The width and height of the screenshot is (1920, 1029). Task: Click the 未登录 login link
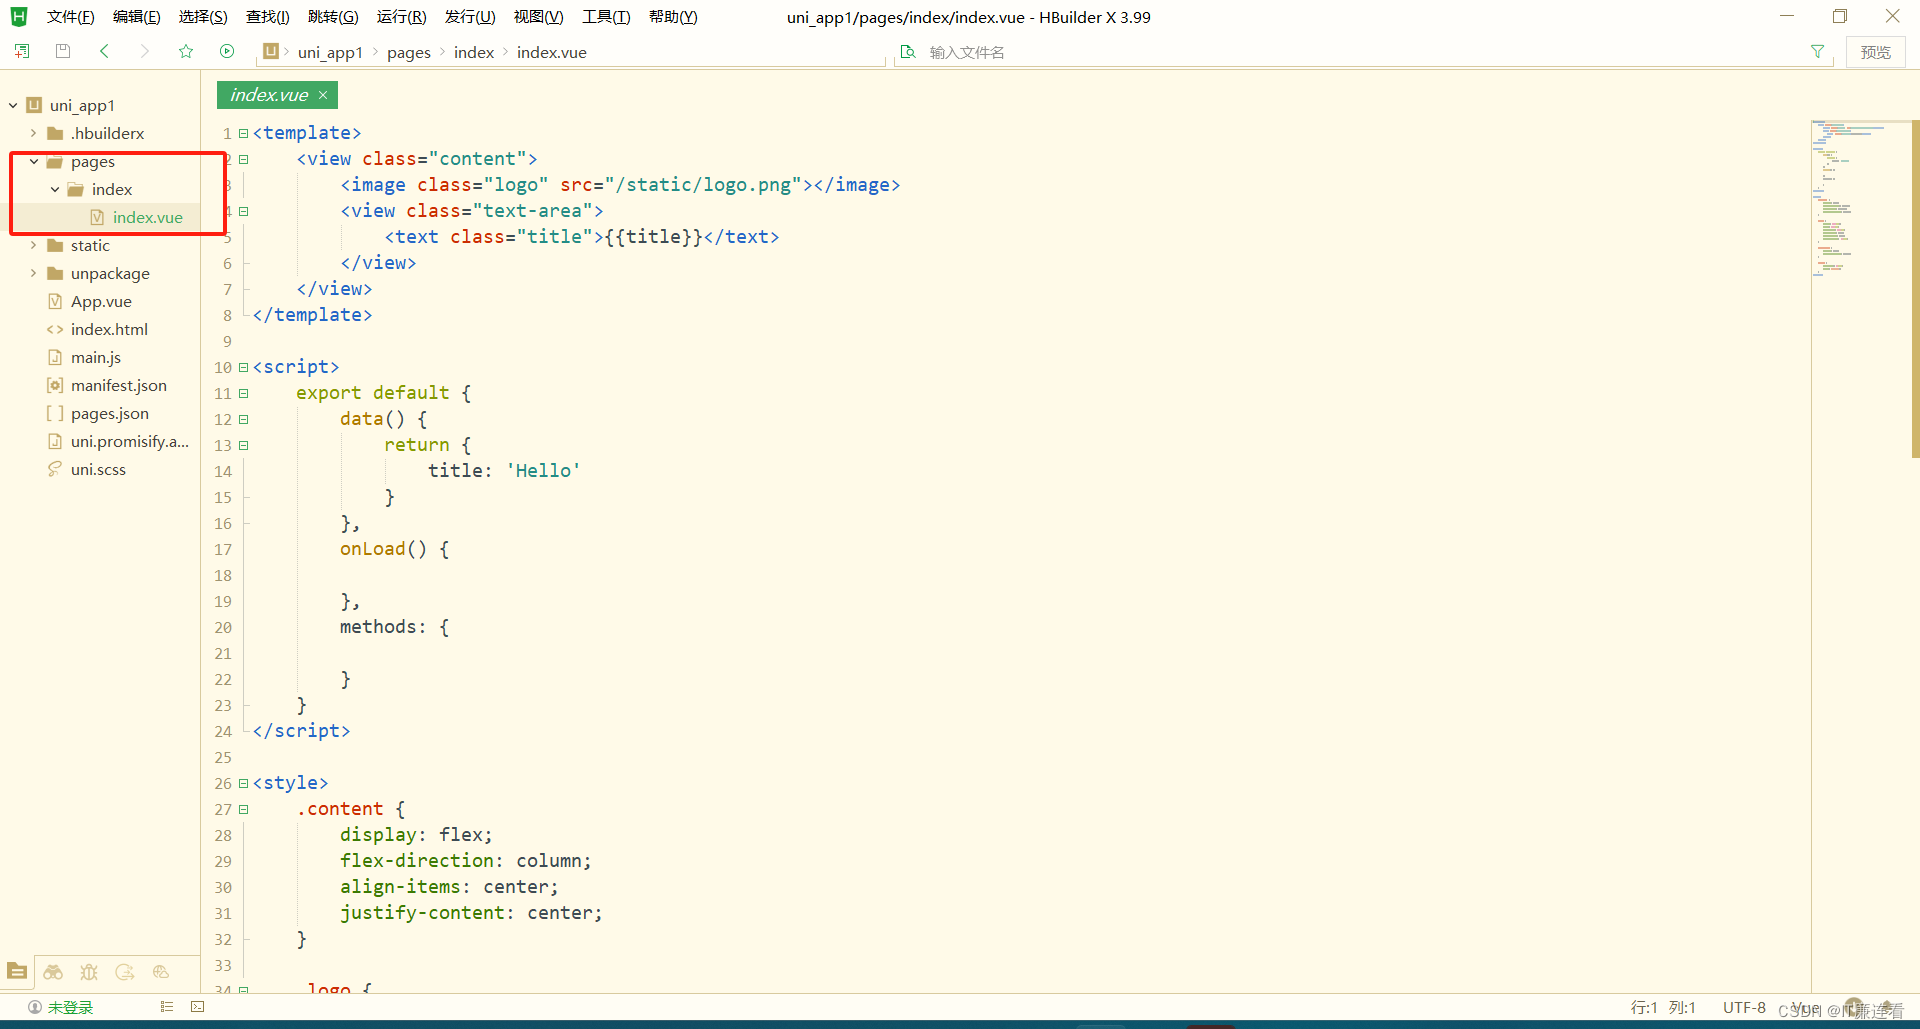[70, 1007]
